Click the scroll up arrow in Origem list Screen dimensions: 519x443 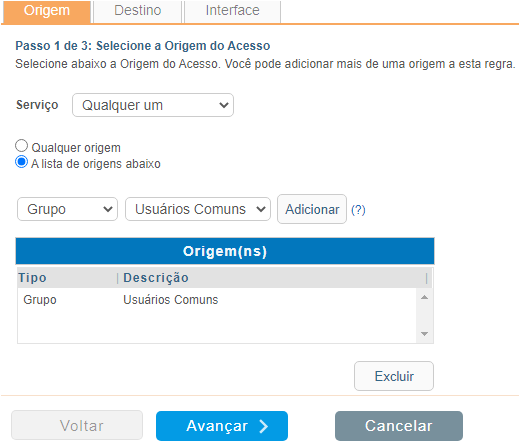tap(424, 297)
